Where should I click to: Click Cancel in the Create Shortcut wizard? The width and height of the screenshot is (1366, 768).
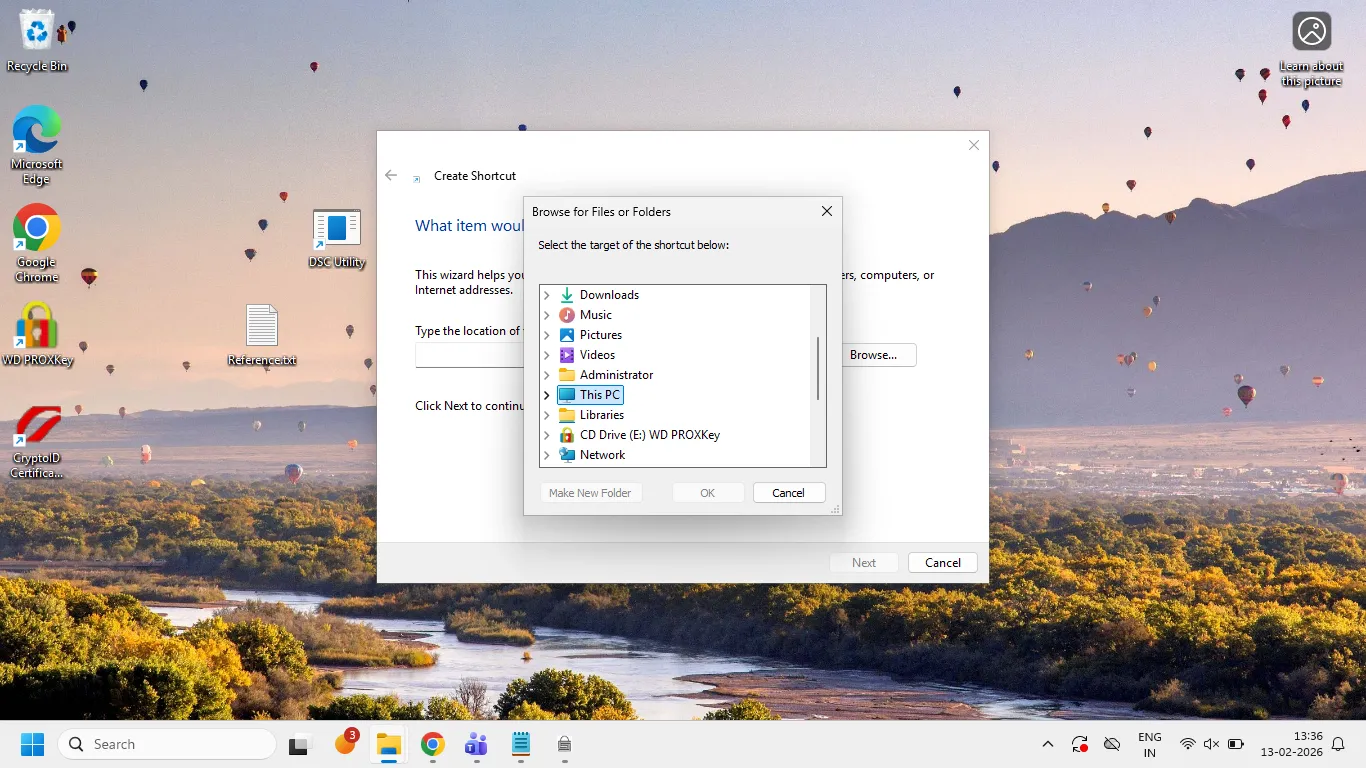coord(943,563)
